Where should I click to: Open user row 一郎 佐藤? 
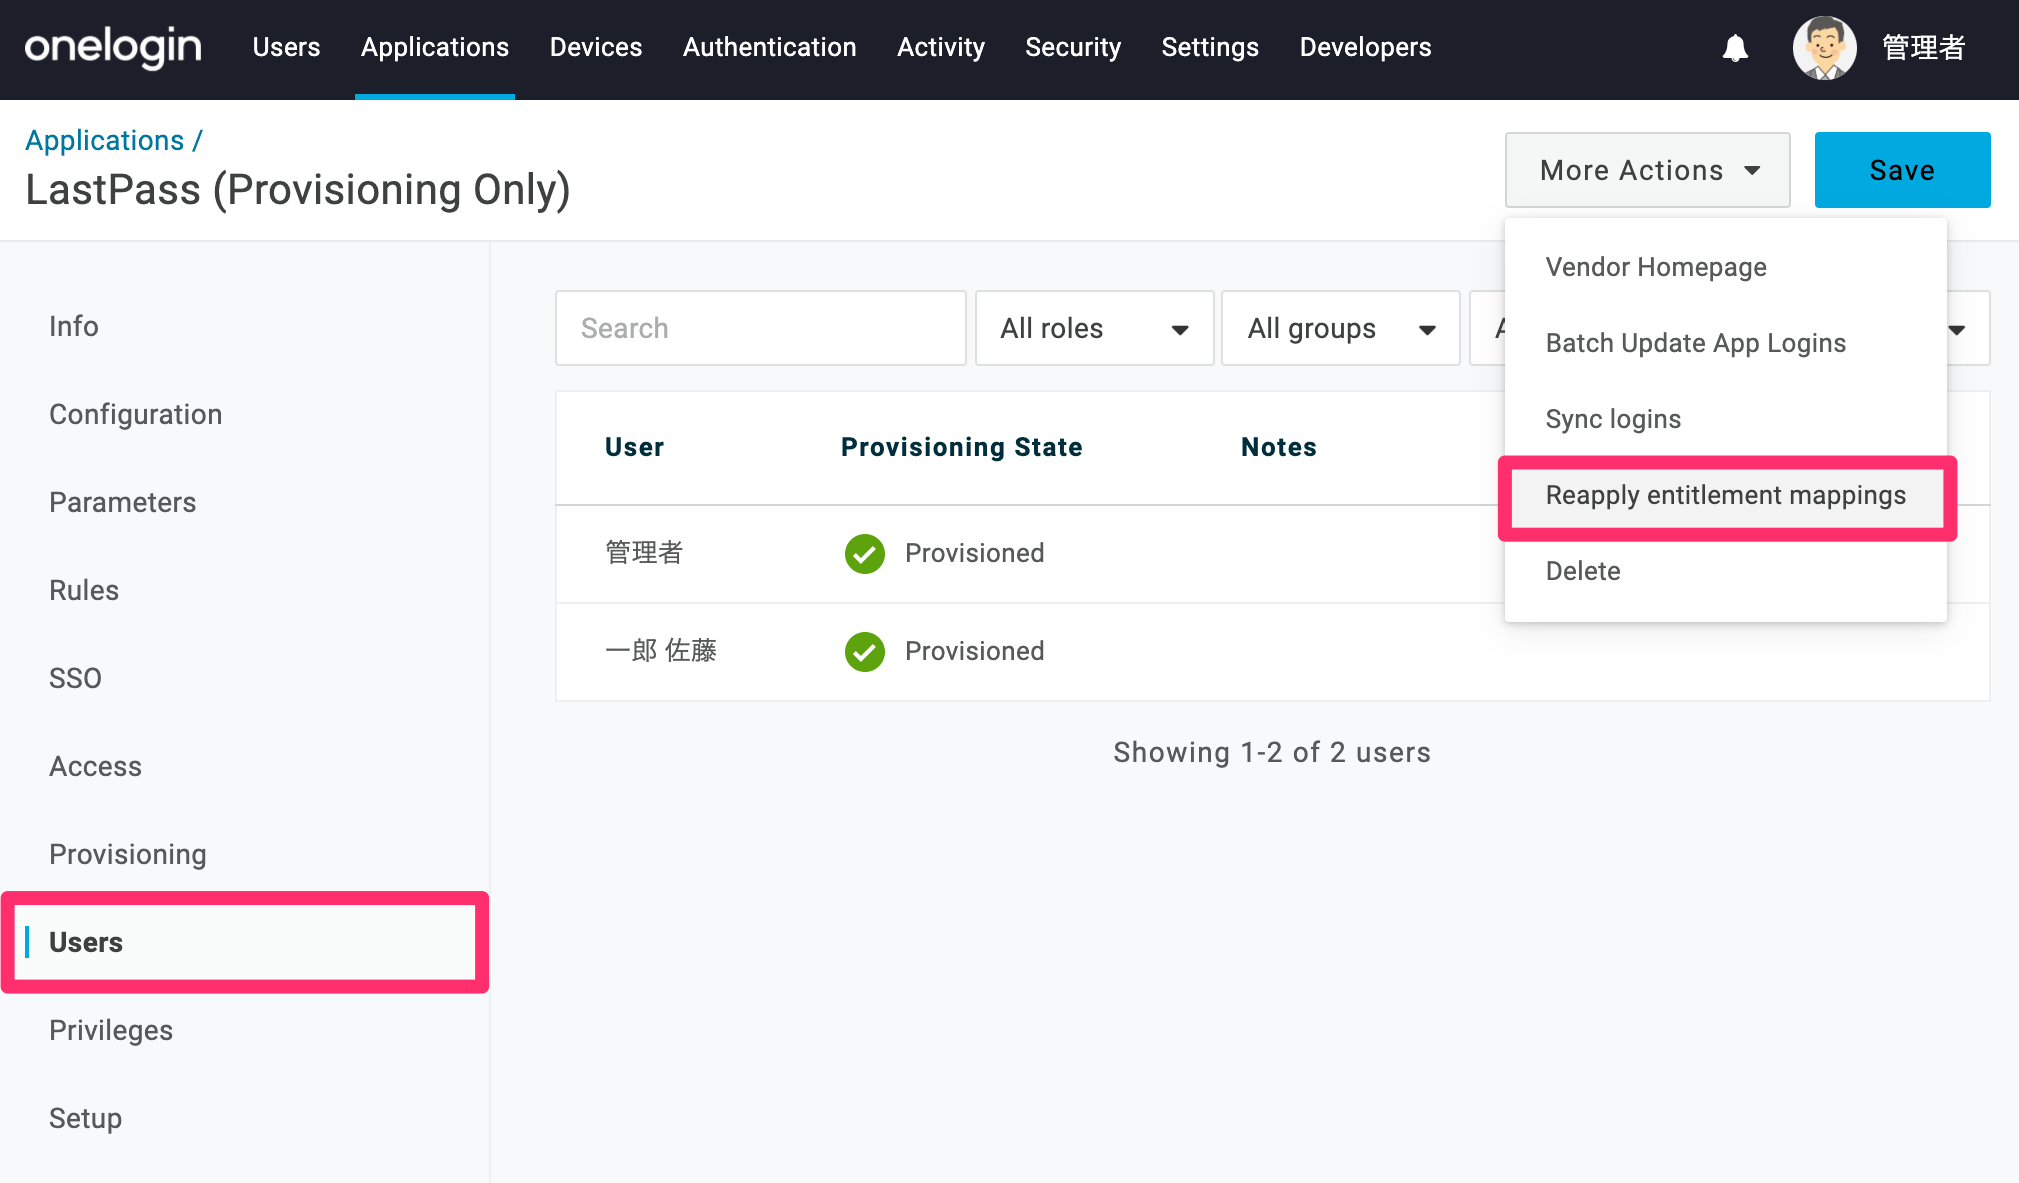click(1272, 651)
